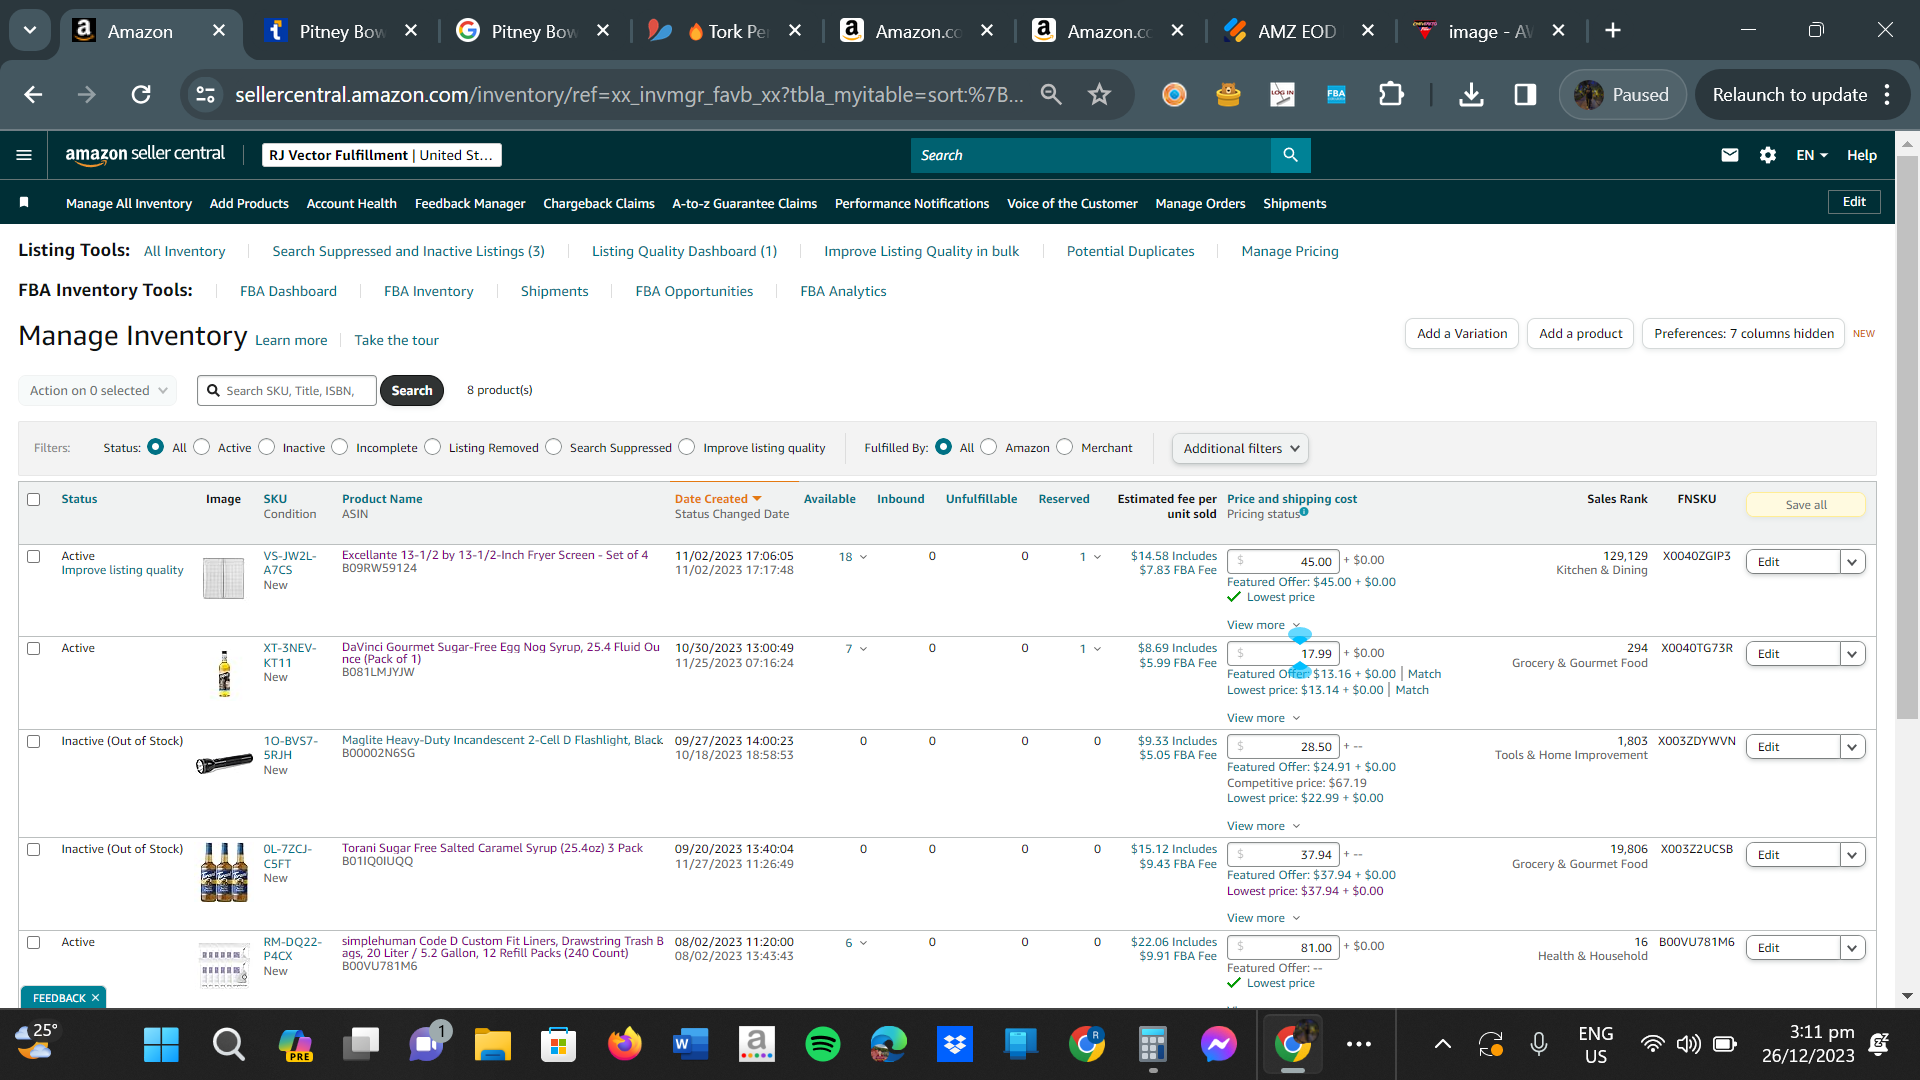Open Manage All Inventory in the nav bar
The image size is (1920, 1080).
129,203
